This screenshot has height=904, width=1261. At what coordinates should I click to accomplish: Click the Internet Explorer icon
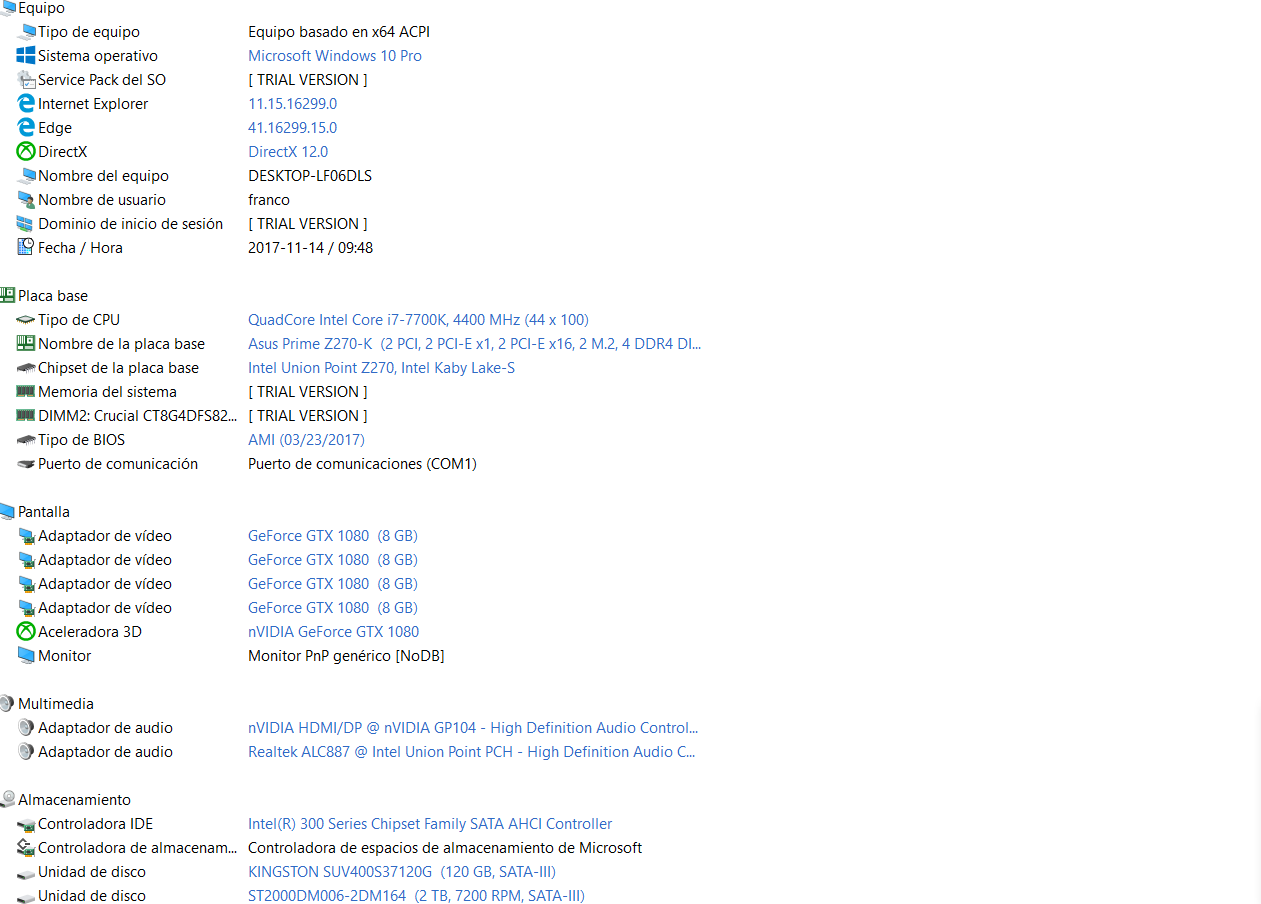click(x=26, y=104)
